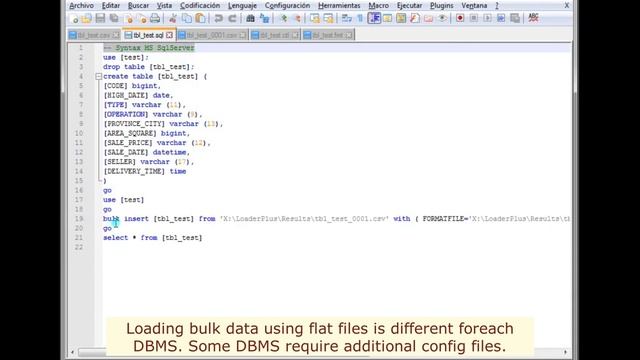Close the tbl_test_0001.csv tab

pos(242,36)
